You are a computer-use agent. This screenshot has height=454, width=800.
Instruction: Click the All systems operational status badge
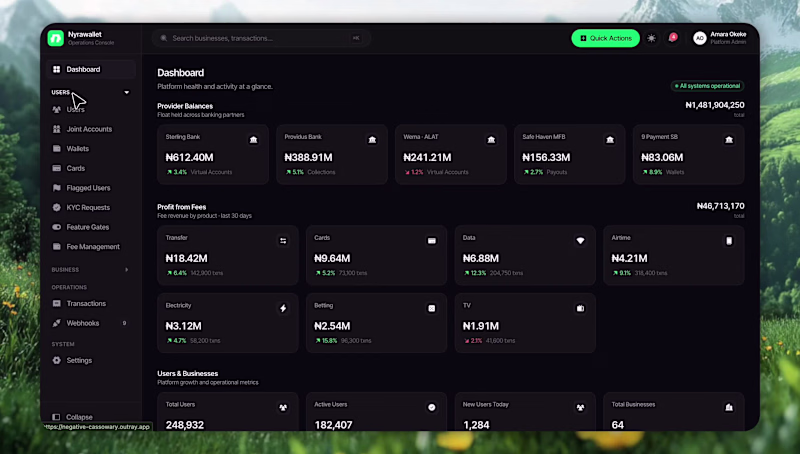tap(707, 86)
